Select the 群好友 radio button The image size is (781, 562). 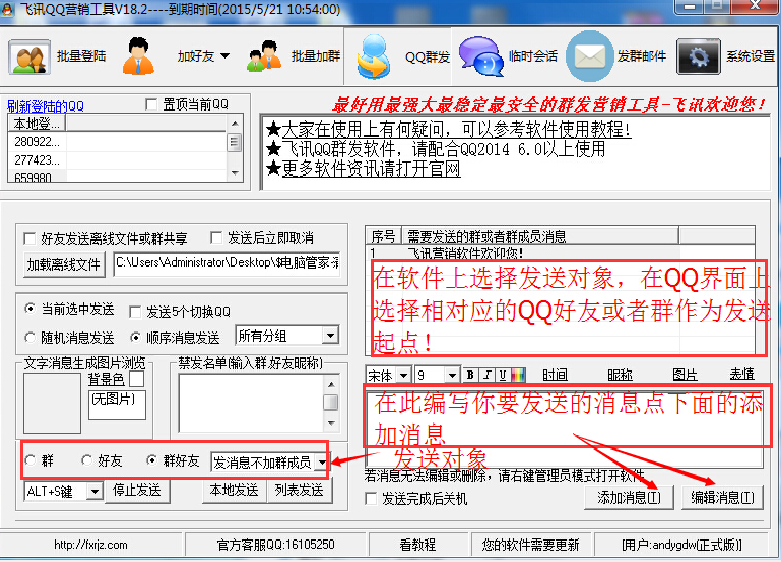[x=151, y=460]
